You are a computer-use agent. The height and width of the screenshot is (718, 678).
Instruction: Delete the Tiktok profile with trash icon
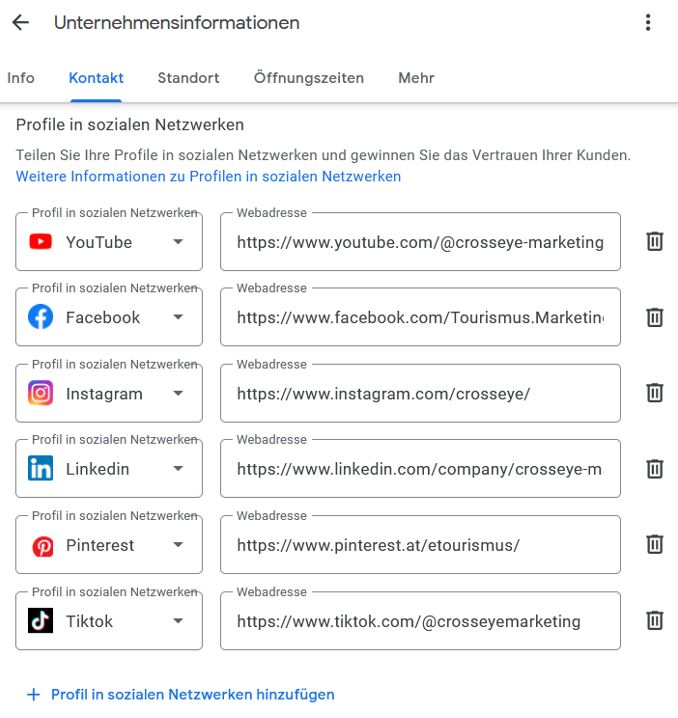click(x=655, y=620)
